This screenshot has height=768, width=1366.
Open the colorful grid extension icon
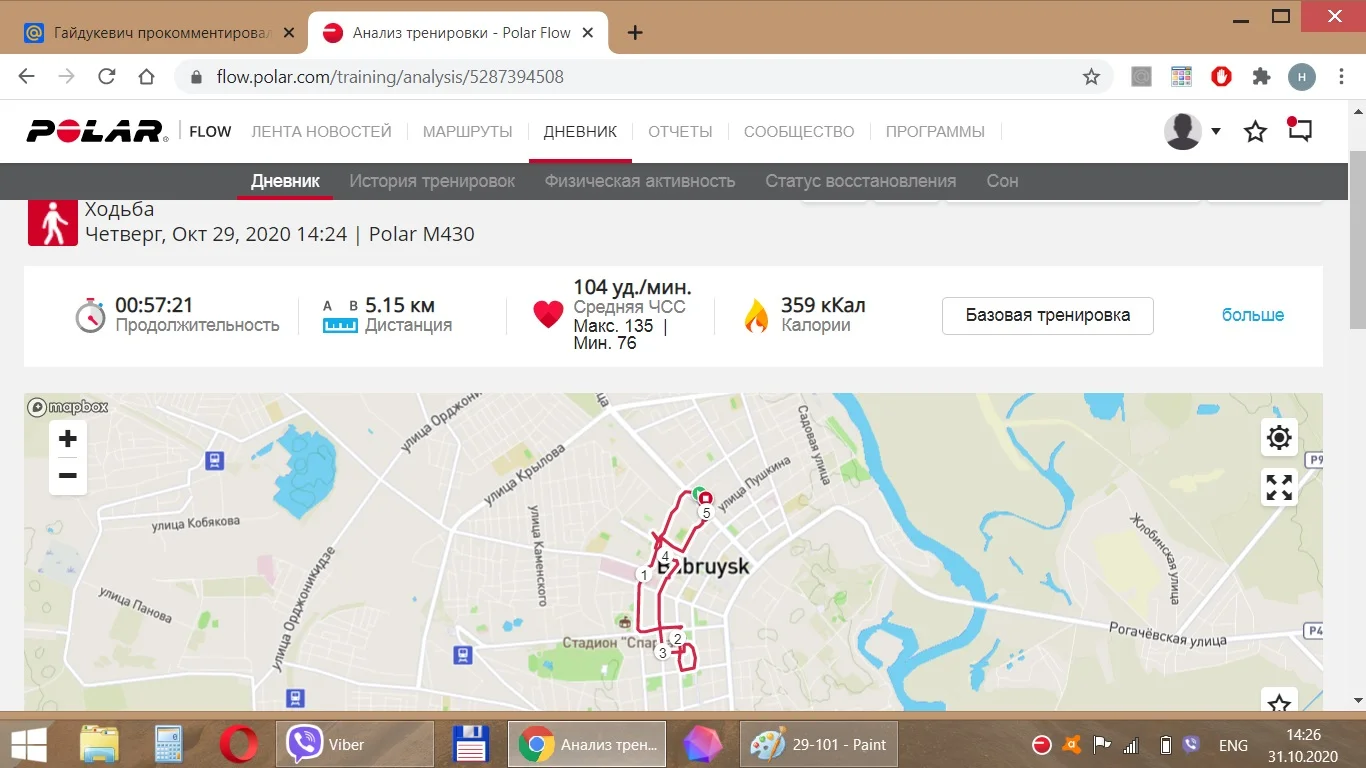[x=1181, y=77]
